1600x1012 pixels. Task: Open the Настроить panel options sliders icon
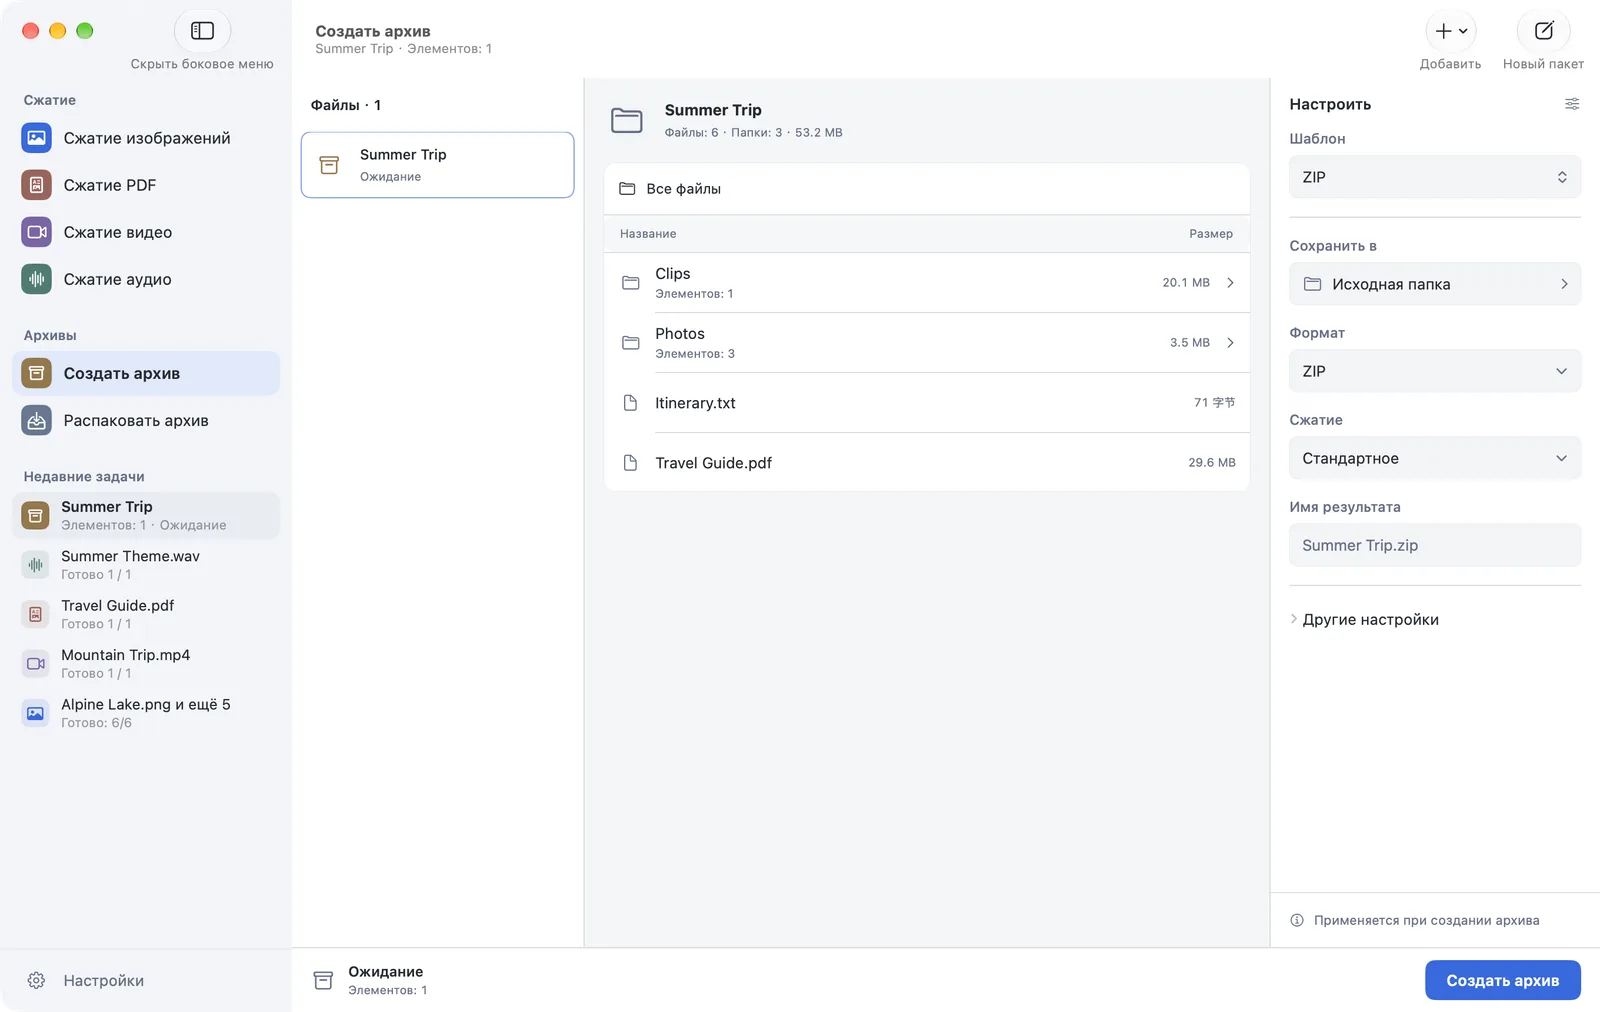click(1572, 104)
